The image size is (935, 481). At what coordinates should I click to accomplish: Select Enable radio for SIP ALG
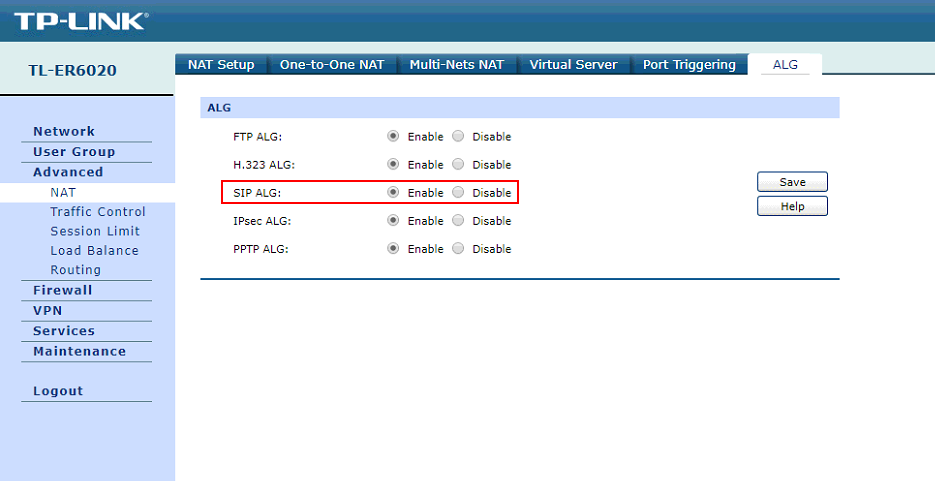393,193
